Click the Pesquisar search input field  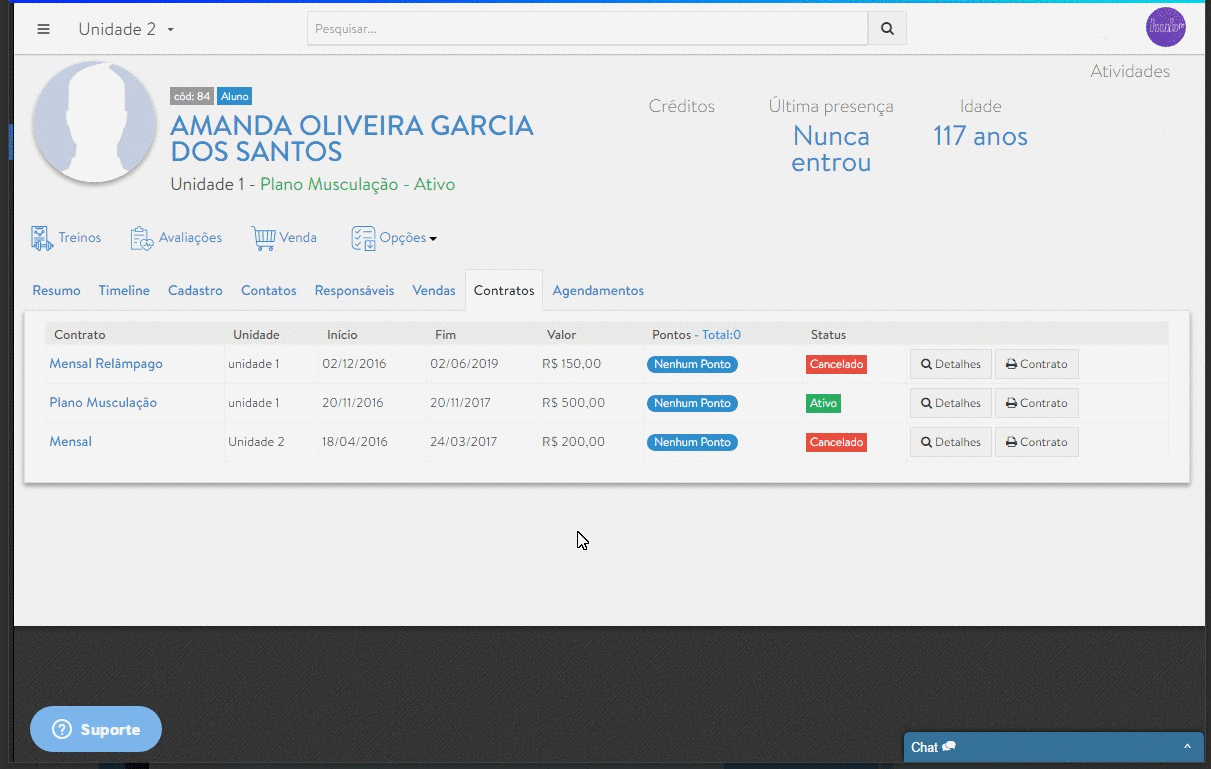[x=587, y=28]
